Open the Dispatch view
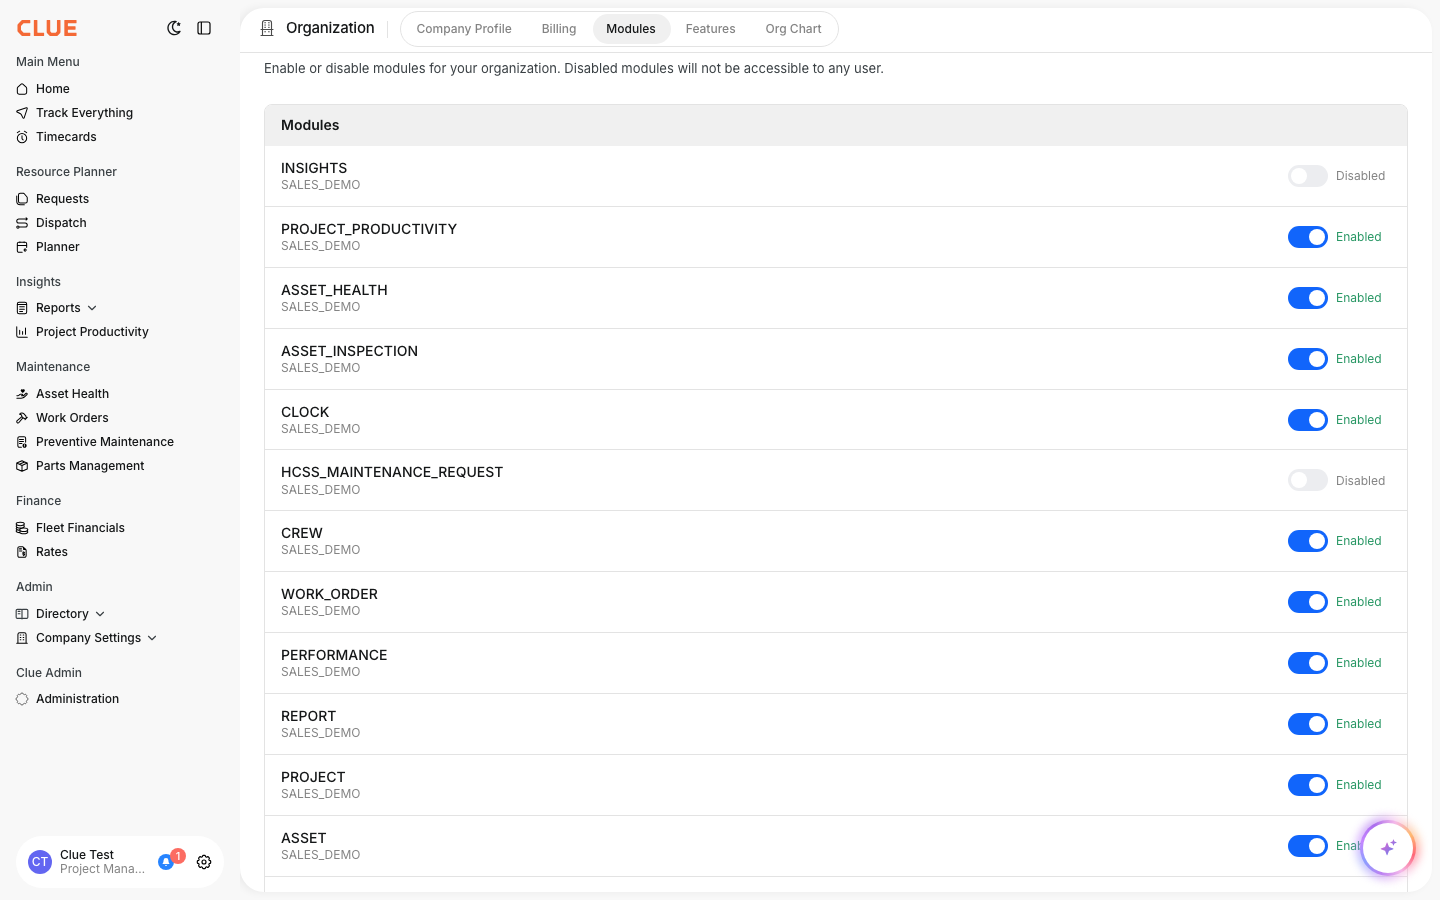The width and height of the screenshot is (1440, 900). [x=60, y=222]
